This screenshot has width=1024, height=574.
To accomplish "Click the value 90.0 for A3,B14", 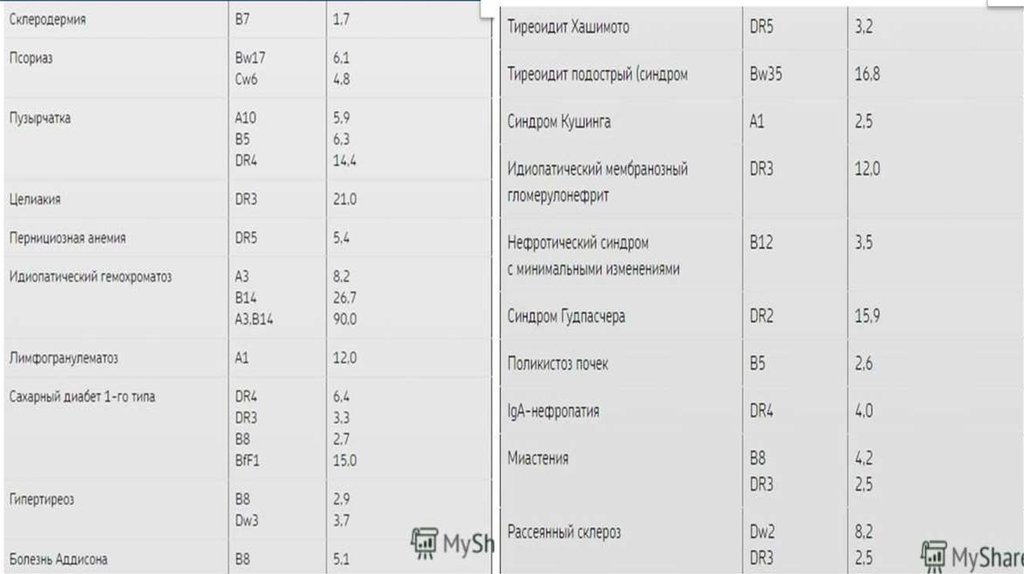I will tap(345, 319).
